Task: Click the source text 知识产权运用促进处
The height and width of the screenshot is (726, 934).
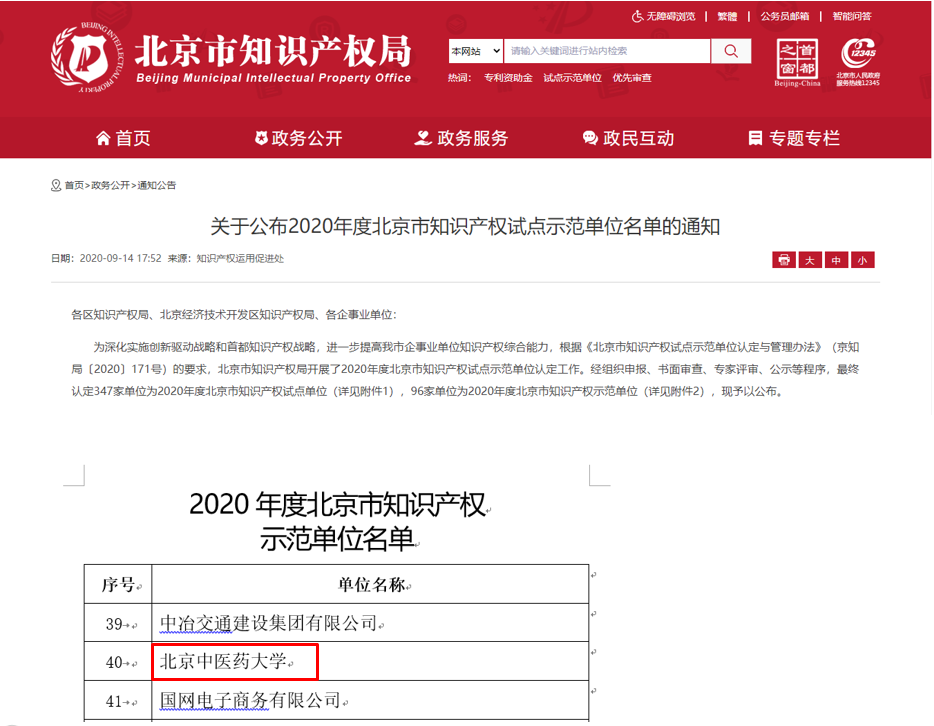Action: (240, 258)
